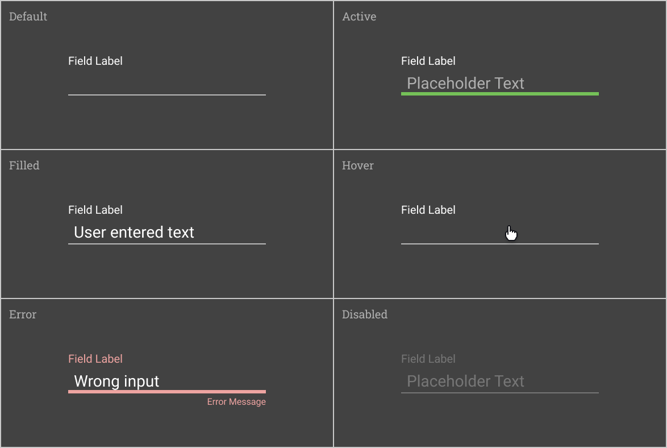The height and width of the screenshot is (448, 667).
Task: Click the Field Label in Active panel
Action: point(428,61)
